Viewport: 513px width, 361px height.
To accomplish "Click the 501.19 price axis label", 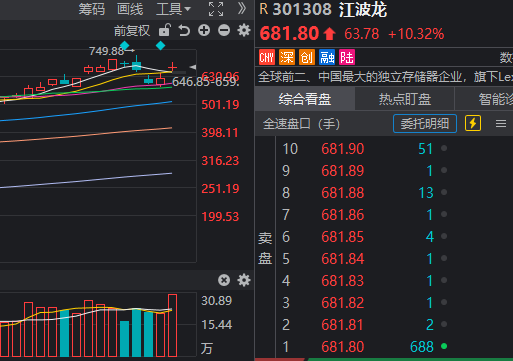I will [220, 105].
